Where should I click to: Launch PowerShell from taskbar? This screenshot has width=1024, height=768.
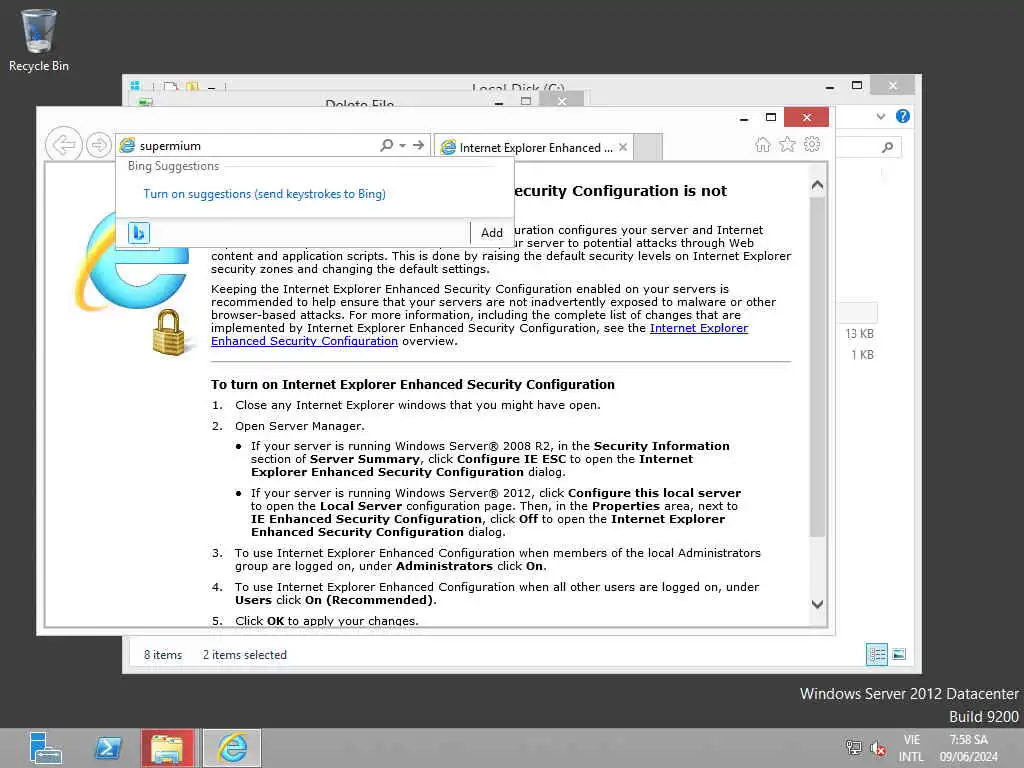(x=108, y=748)
